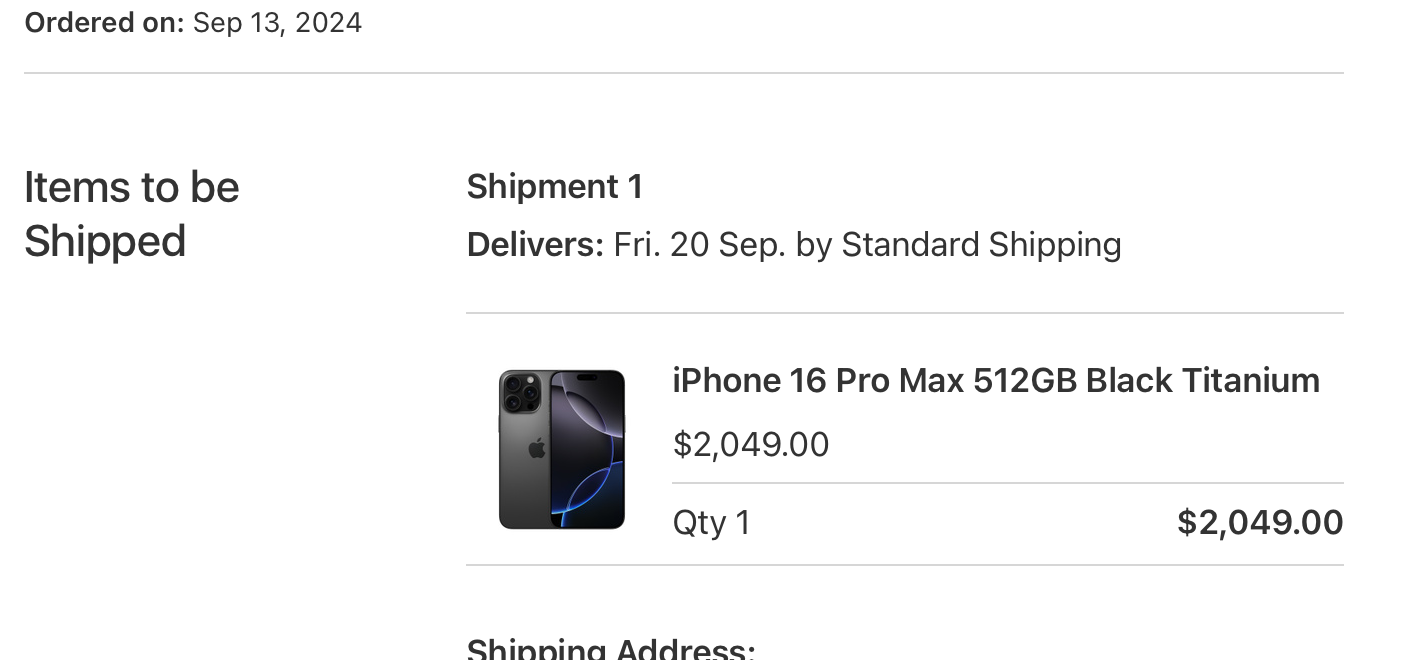Click the 'Qty 1' quantity text
This screenshot has height=660, width=1406.
711,523
